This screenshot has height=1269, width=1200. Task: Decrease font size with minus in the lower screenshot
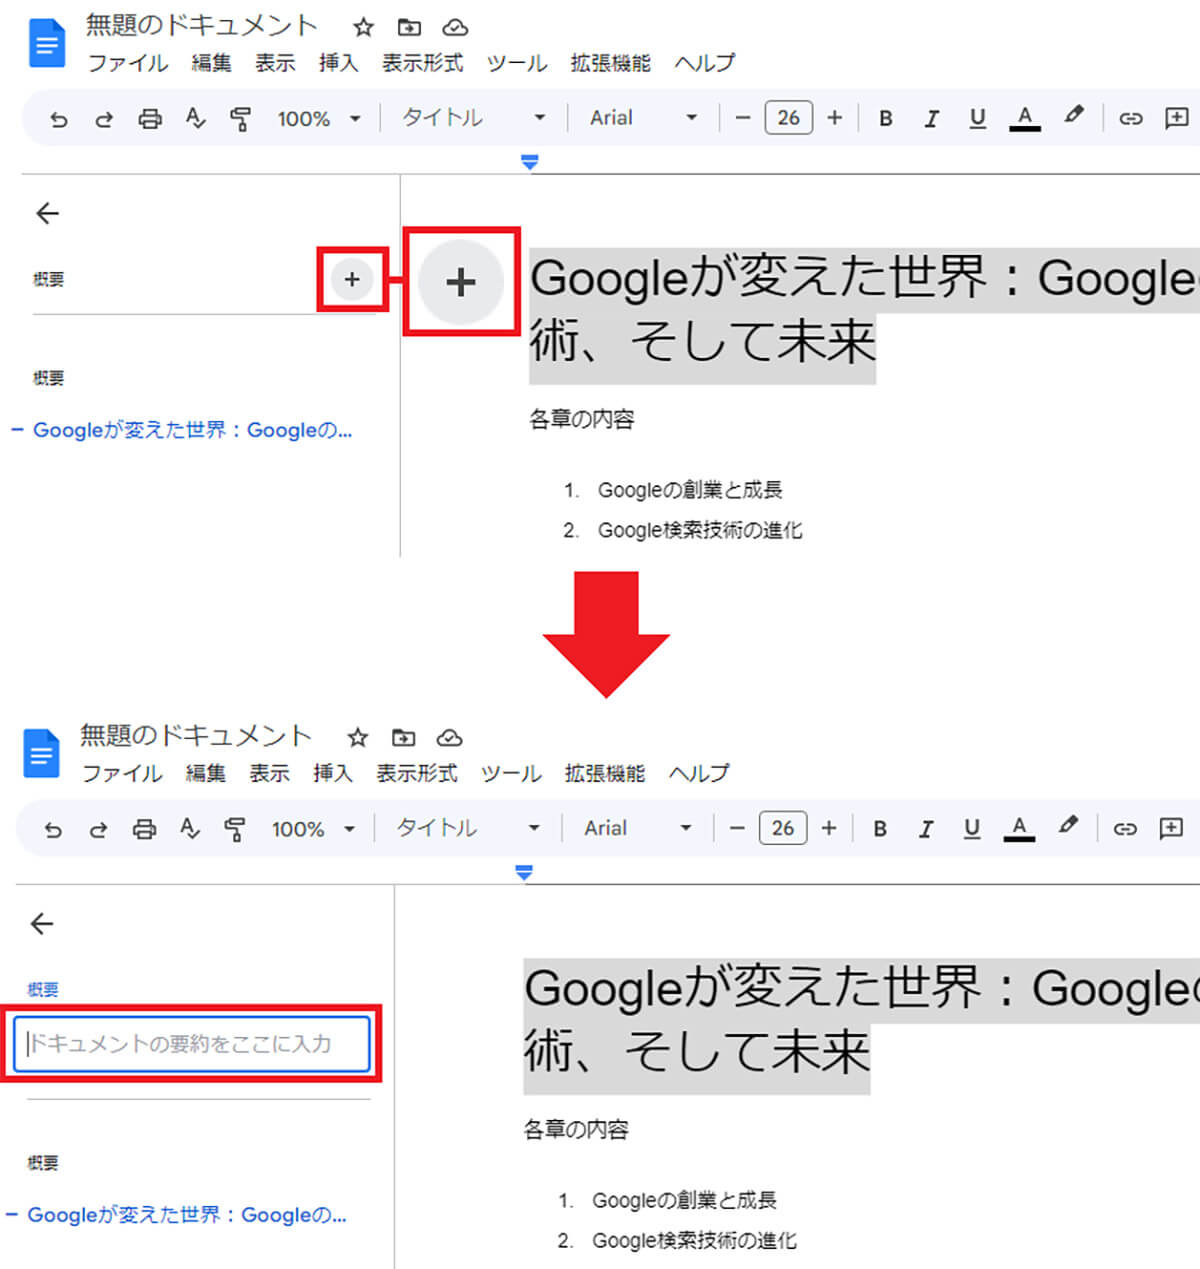737,828
